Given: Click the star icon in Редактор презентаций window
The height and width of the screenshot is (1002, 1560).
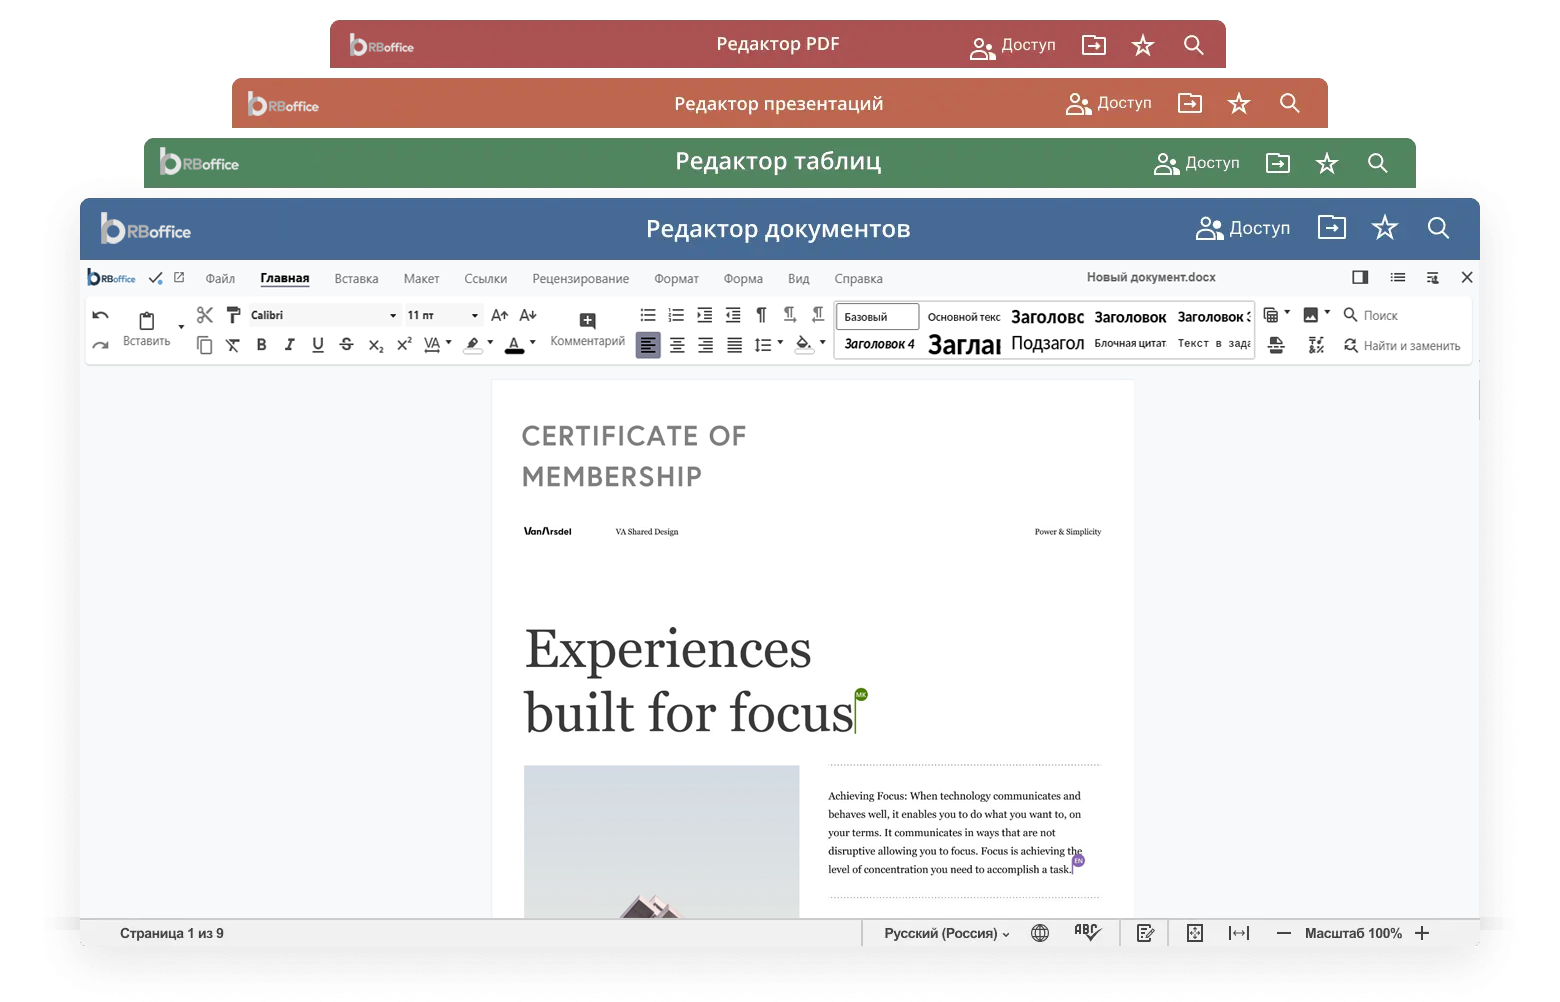Looking at the screenshot, I should tap(1239, 103).
